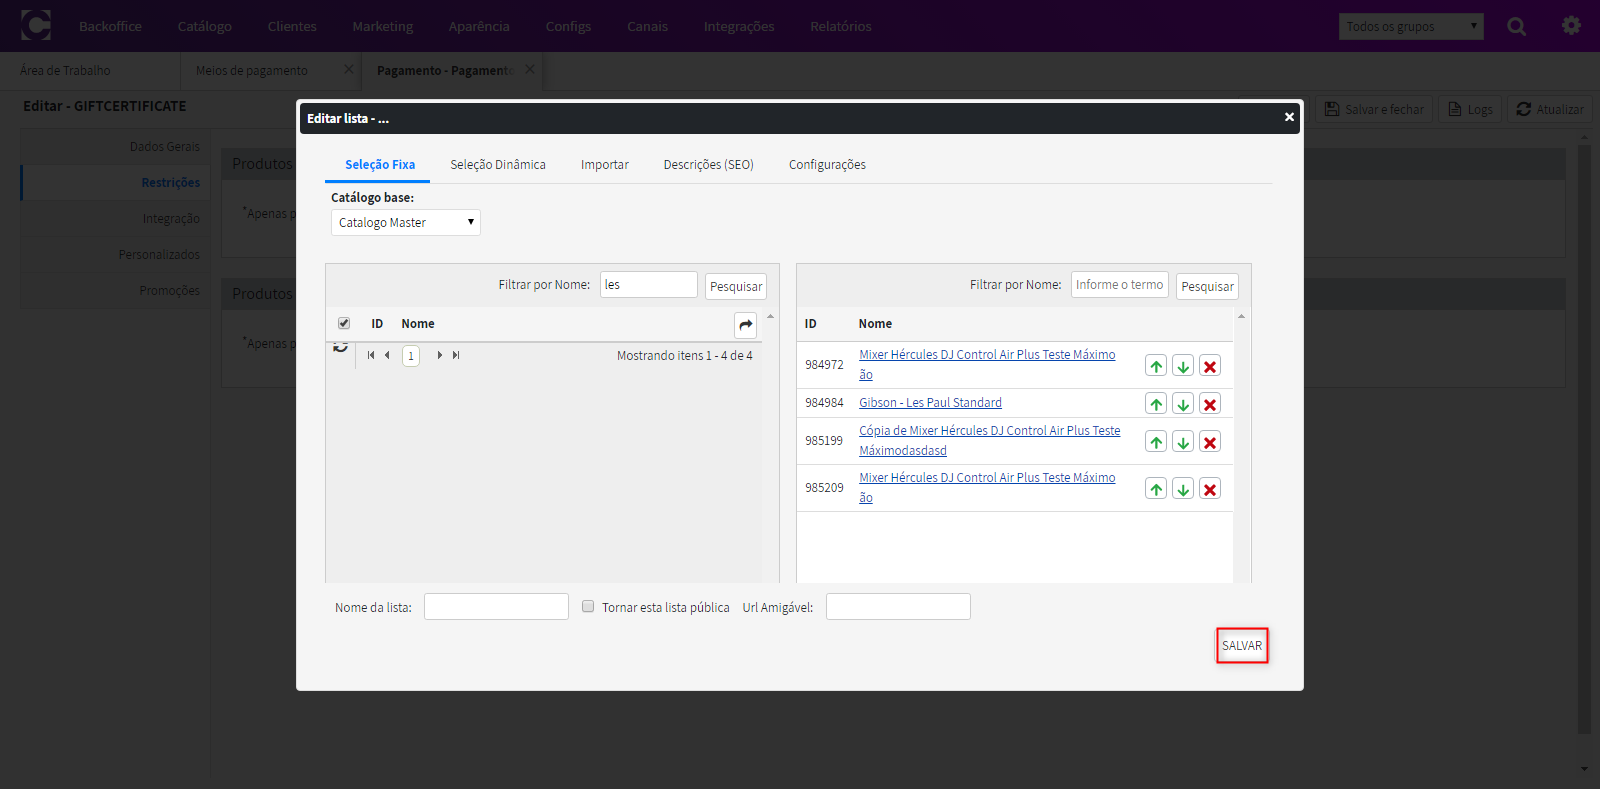Remove item 984972 from the list
This screenshot has height=789, width=1600.
1210,366
